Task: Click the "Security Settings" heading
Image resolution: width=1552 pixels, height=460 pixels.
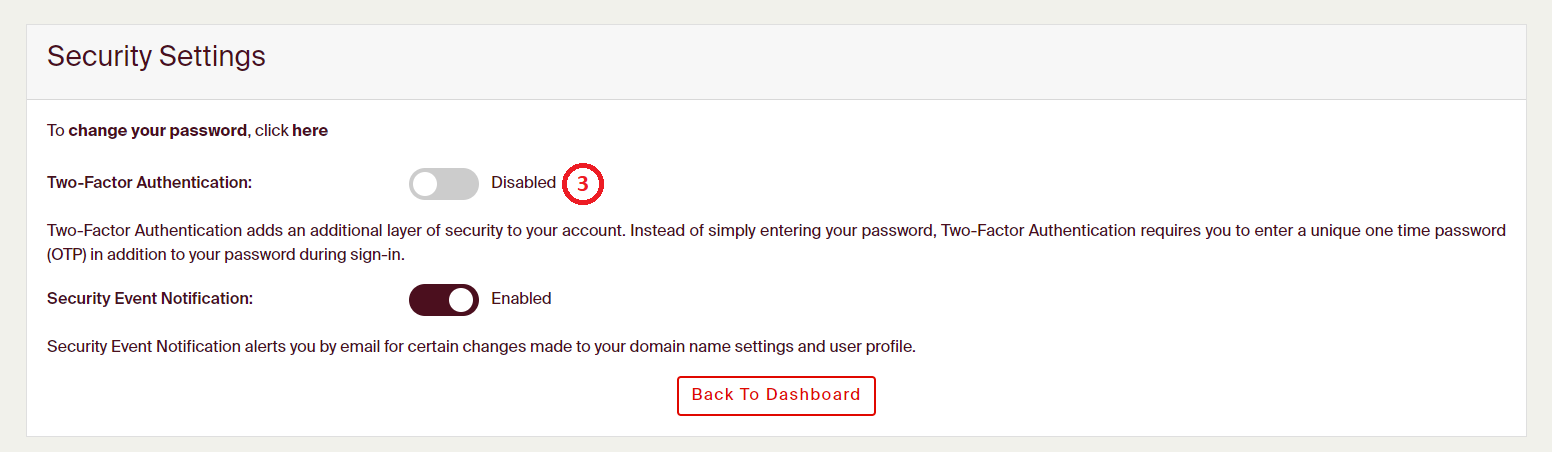Action: pos(156,56)
